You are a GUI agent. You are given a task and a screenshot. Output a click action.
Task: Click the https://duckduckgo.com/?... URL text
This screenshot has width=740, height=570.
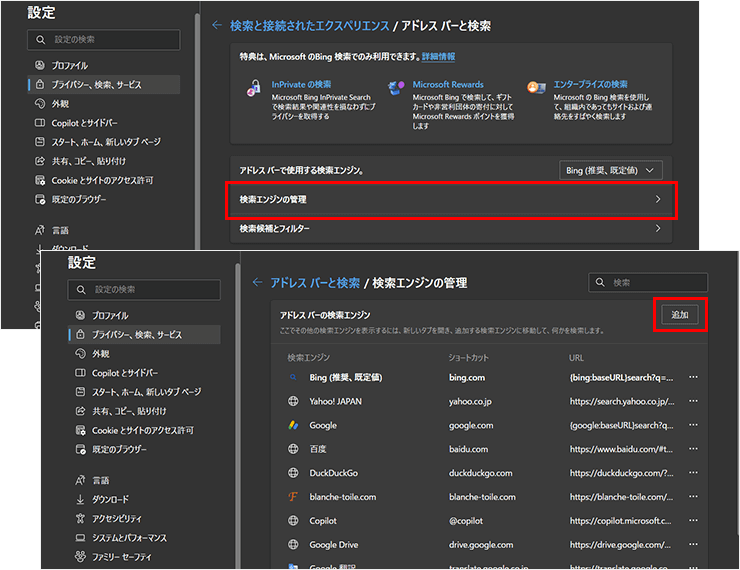[x=621, y=473]
